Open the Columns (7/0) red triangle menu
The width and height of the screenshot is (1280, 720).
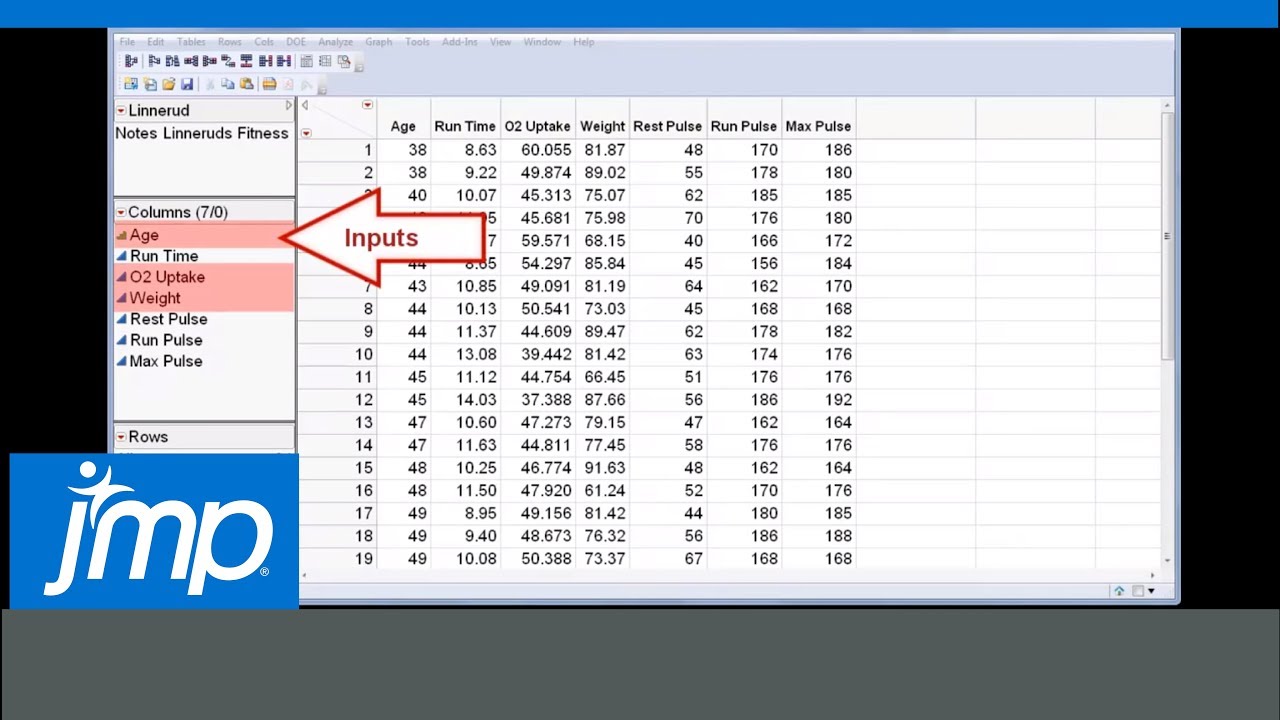(x=121, y=212)
